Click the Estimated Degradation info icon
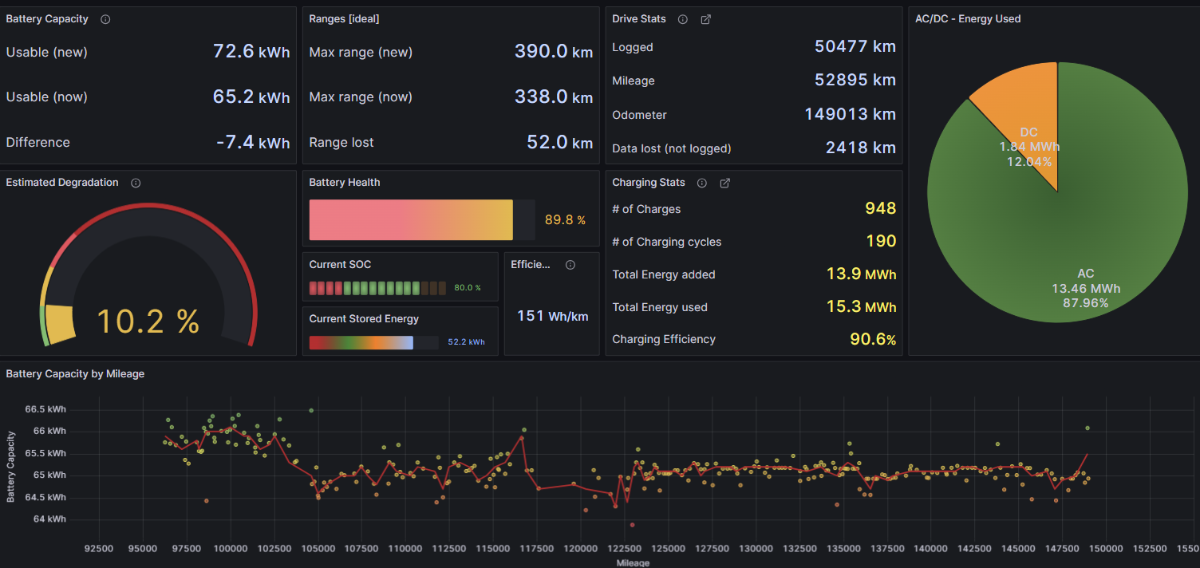The image size is (1200, 568). [136, 183]
